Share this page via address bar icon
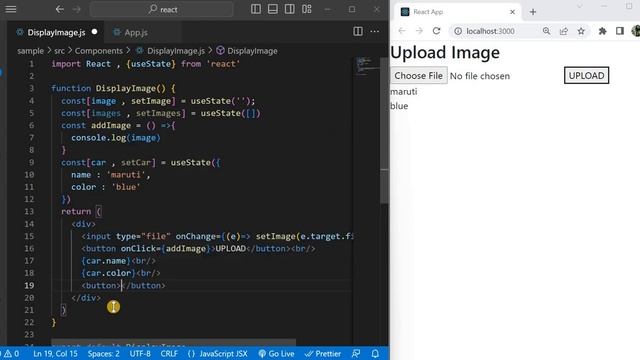The width and height of the screenshot is (640, 360). click(x=564, y=31)
